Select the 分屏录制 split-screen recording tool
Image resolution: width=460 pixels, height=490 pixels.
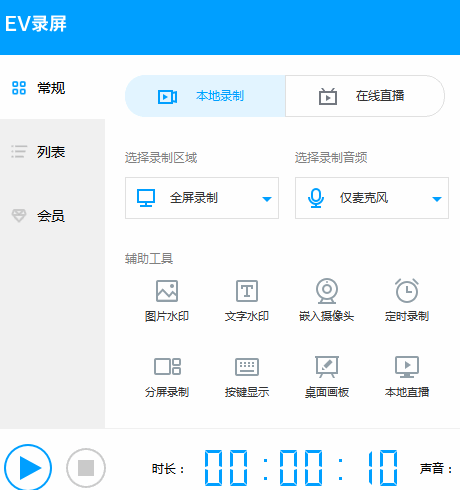(x=167, y=377)
